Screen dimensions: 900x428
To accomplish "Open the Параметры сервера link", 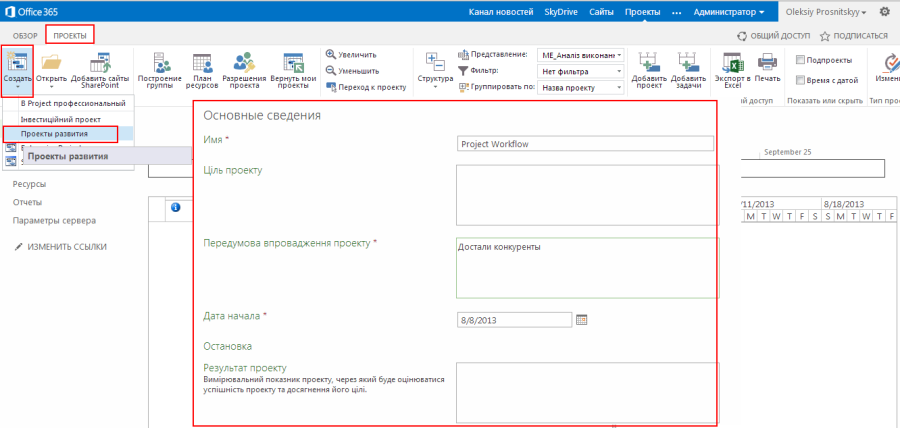I will click(54, 220).
